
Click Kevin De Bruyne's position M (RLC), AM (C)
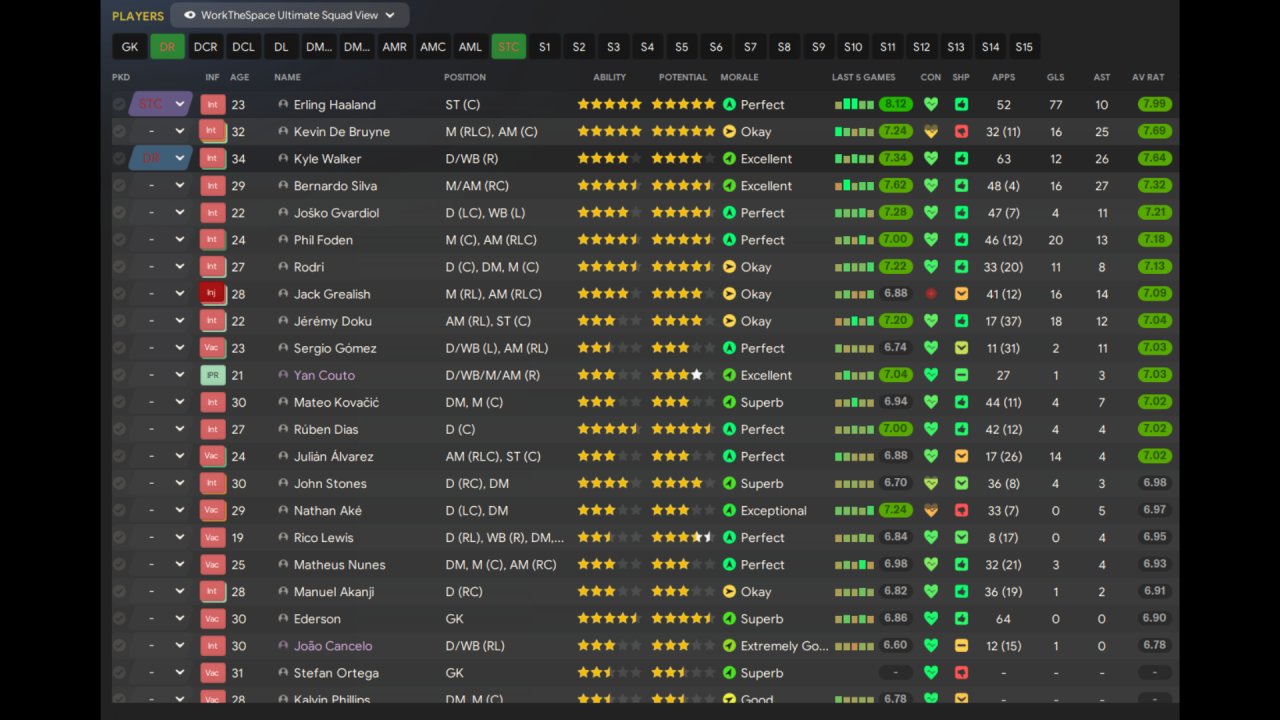[x=491, y=131]
